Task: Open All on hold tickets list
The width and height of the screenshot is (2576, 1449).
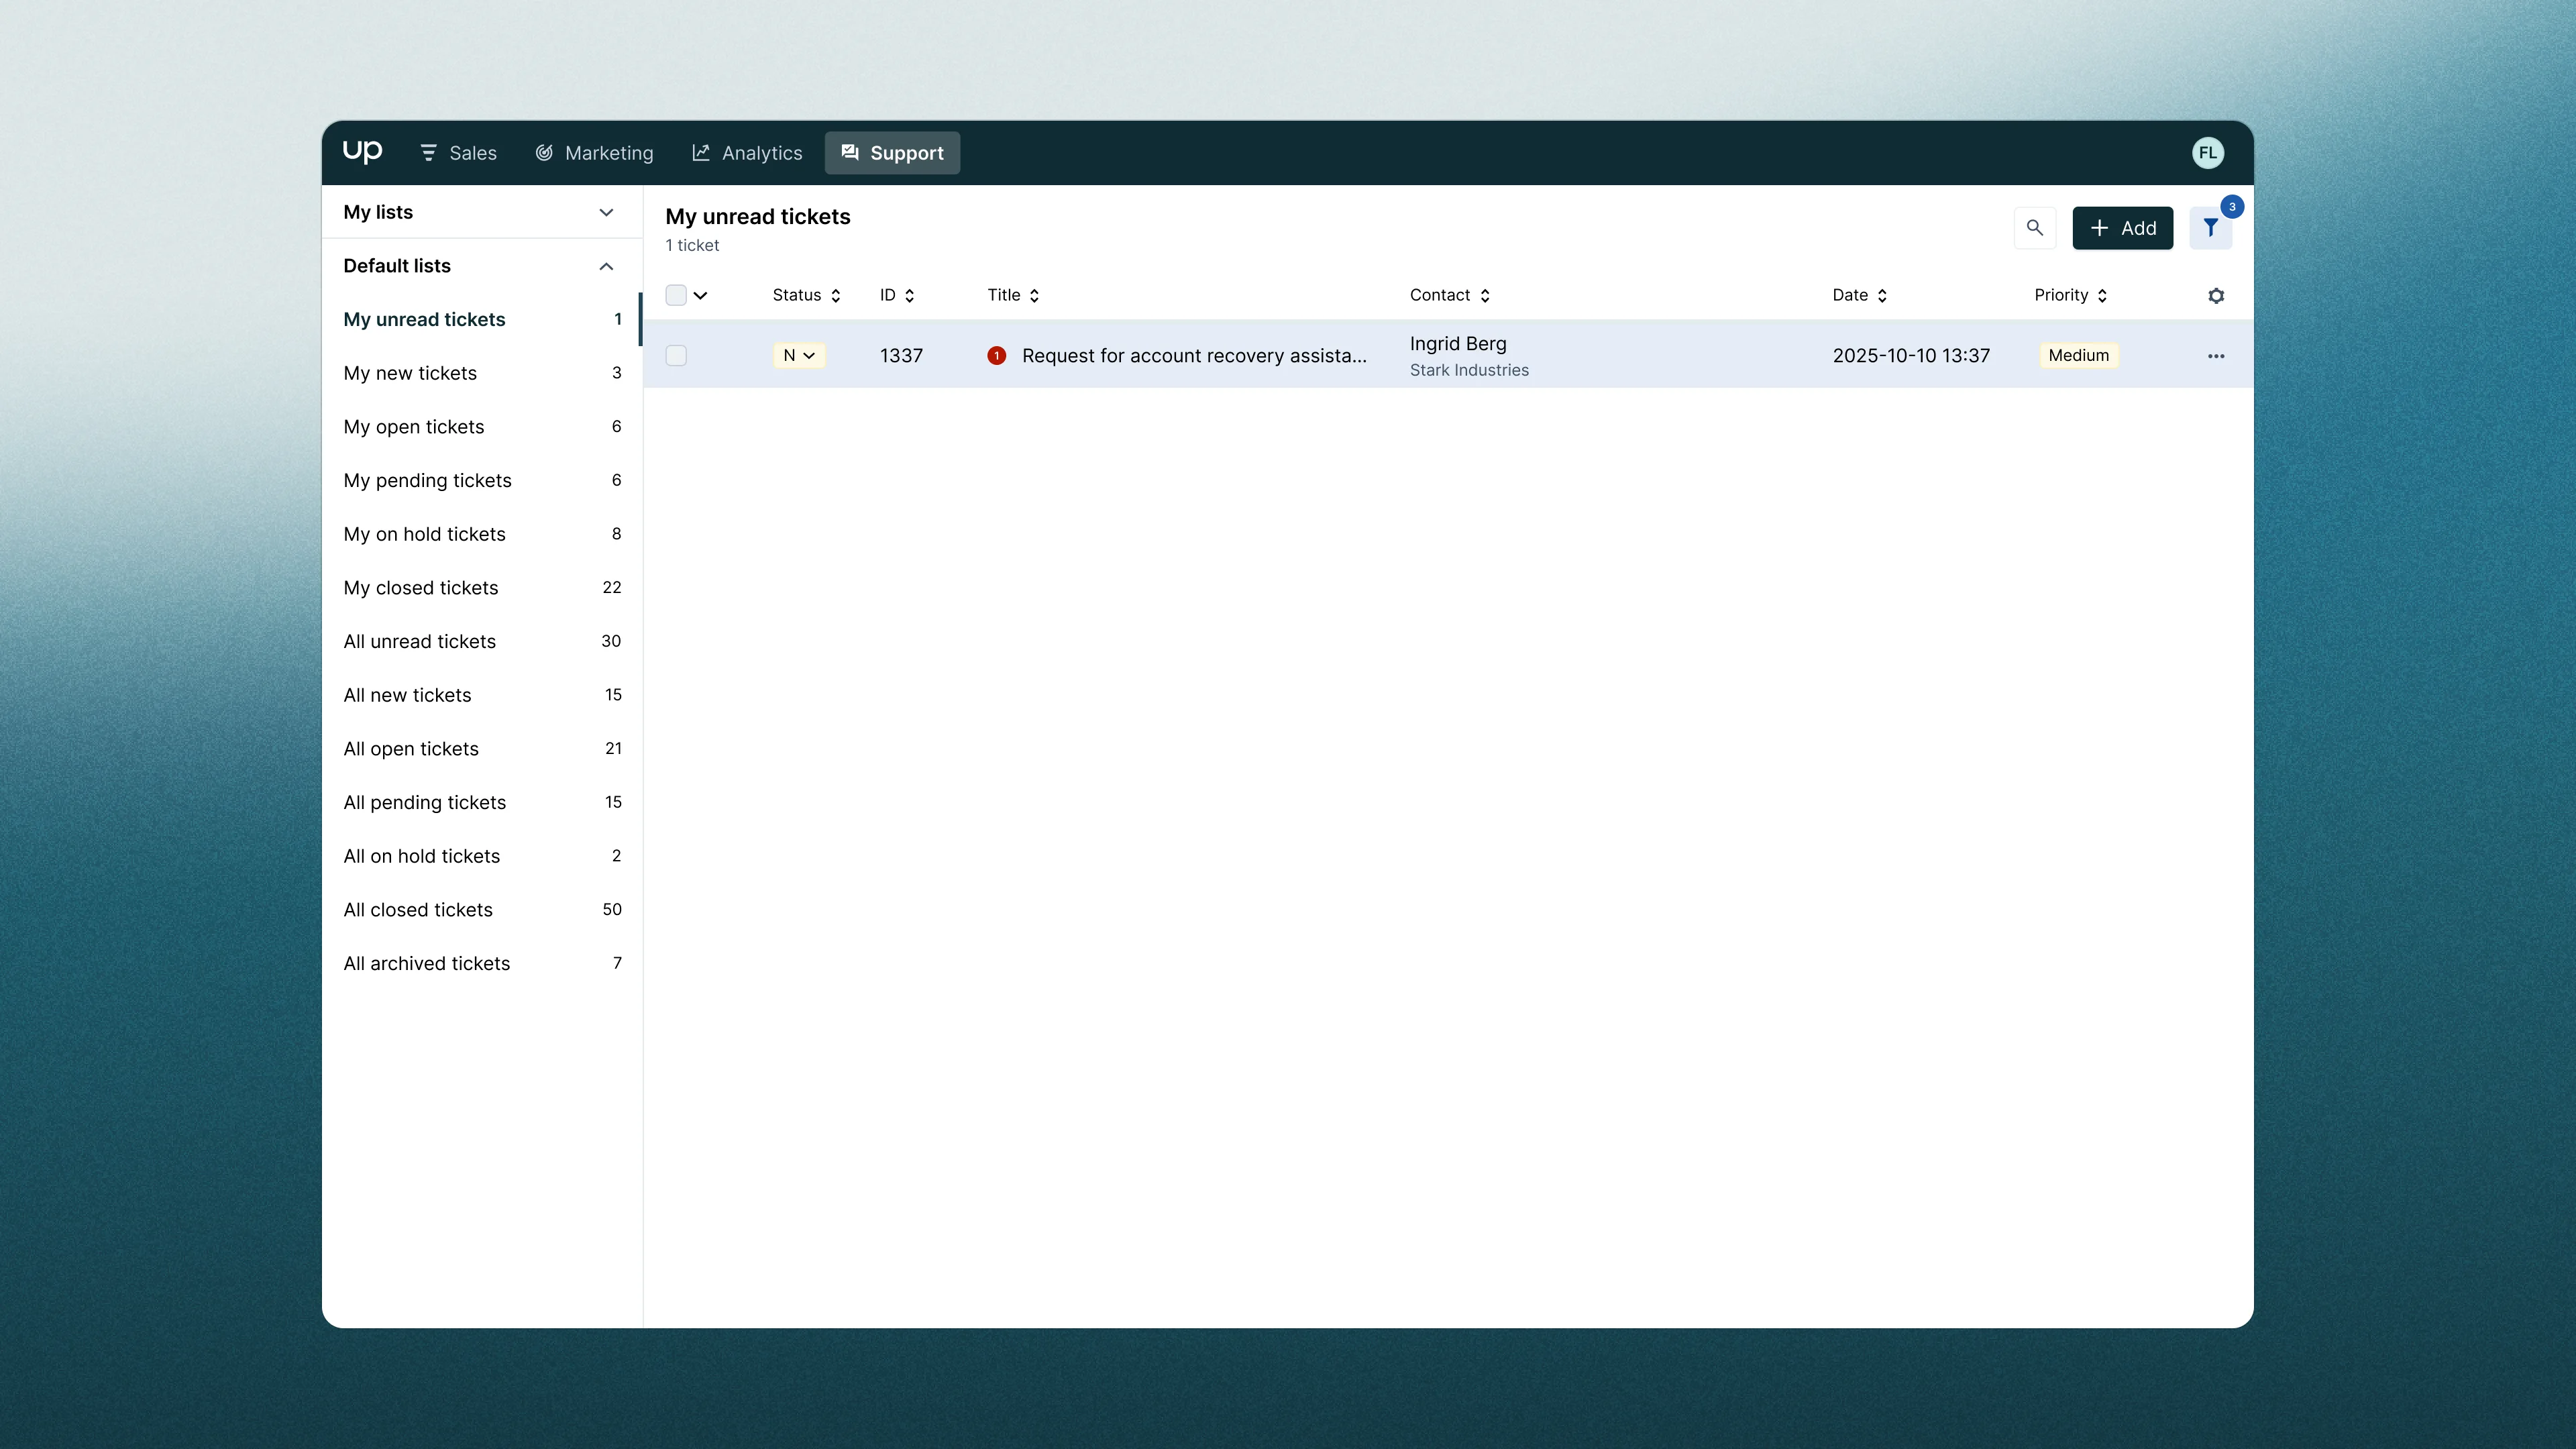Action: click(481, 856)
